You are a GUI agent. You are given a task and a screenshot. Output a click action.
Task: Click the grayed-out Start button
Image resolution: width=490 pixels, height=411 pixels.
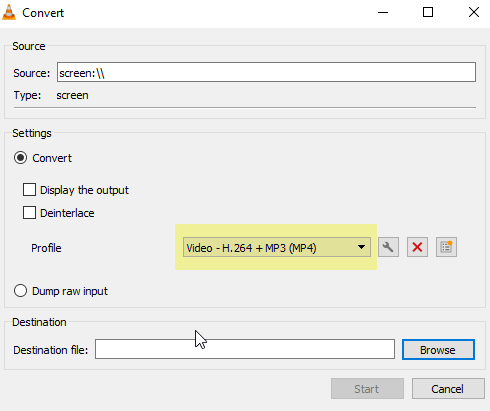367,389
